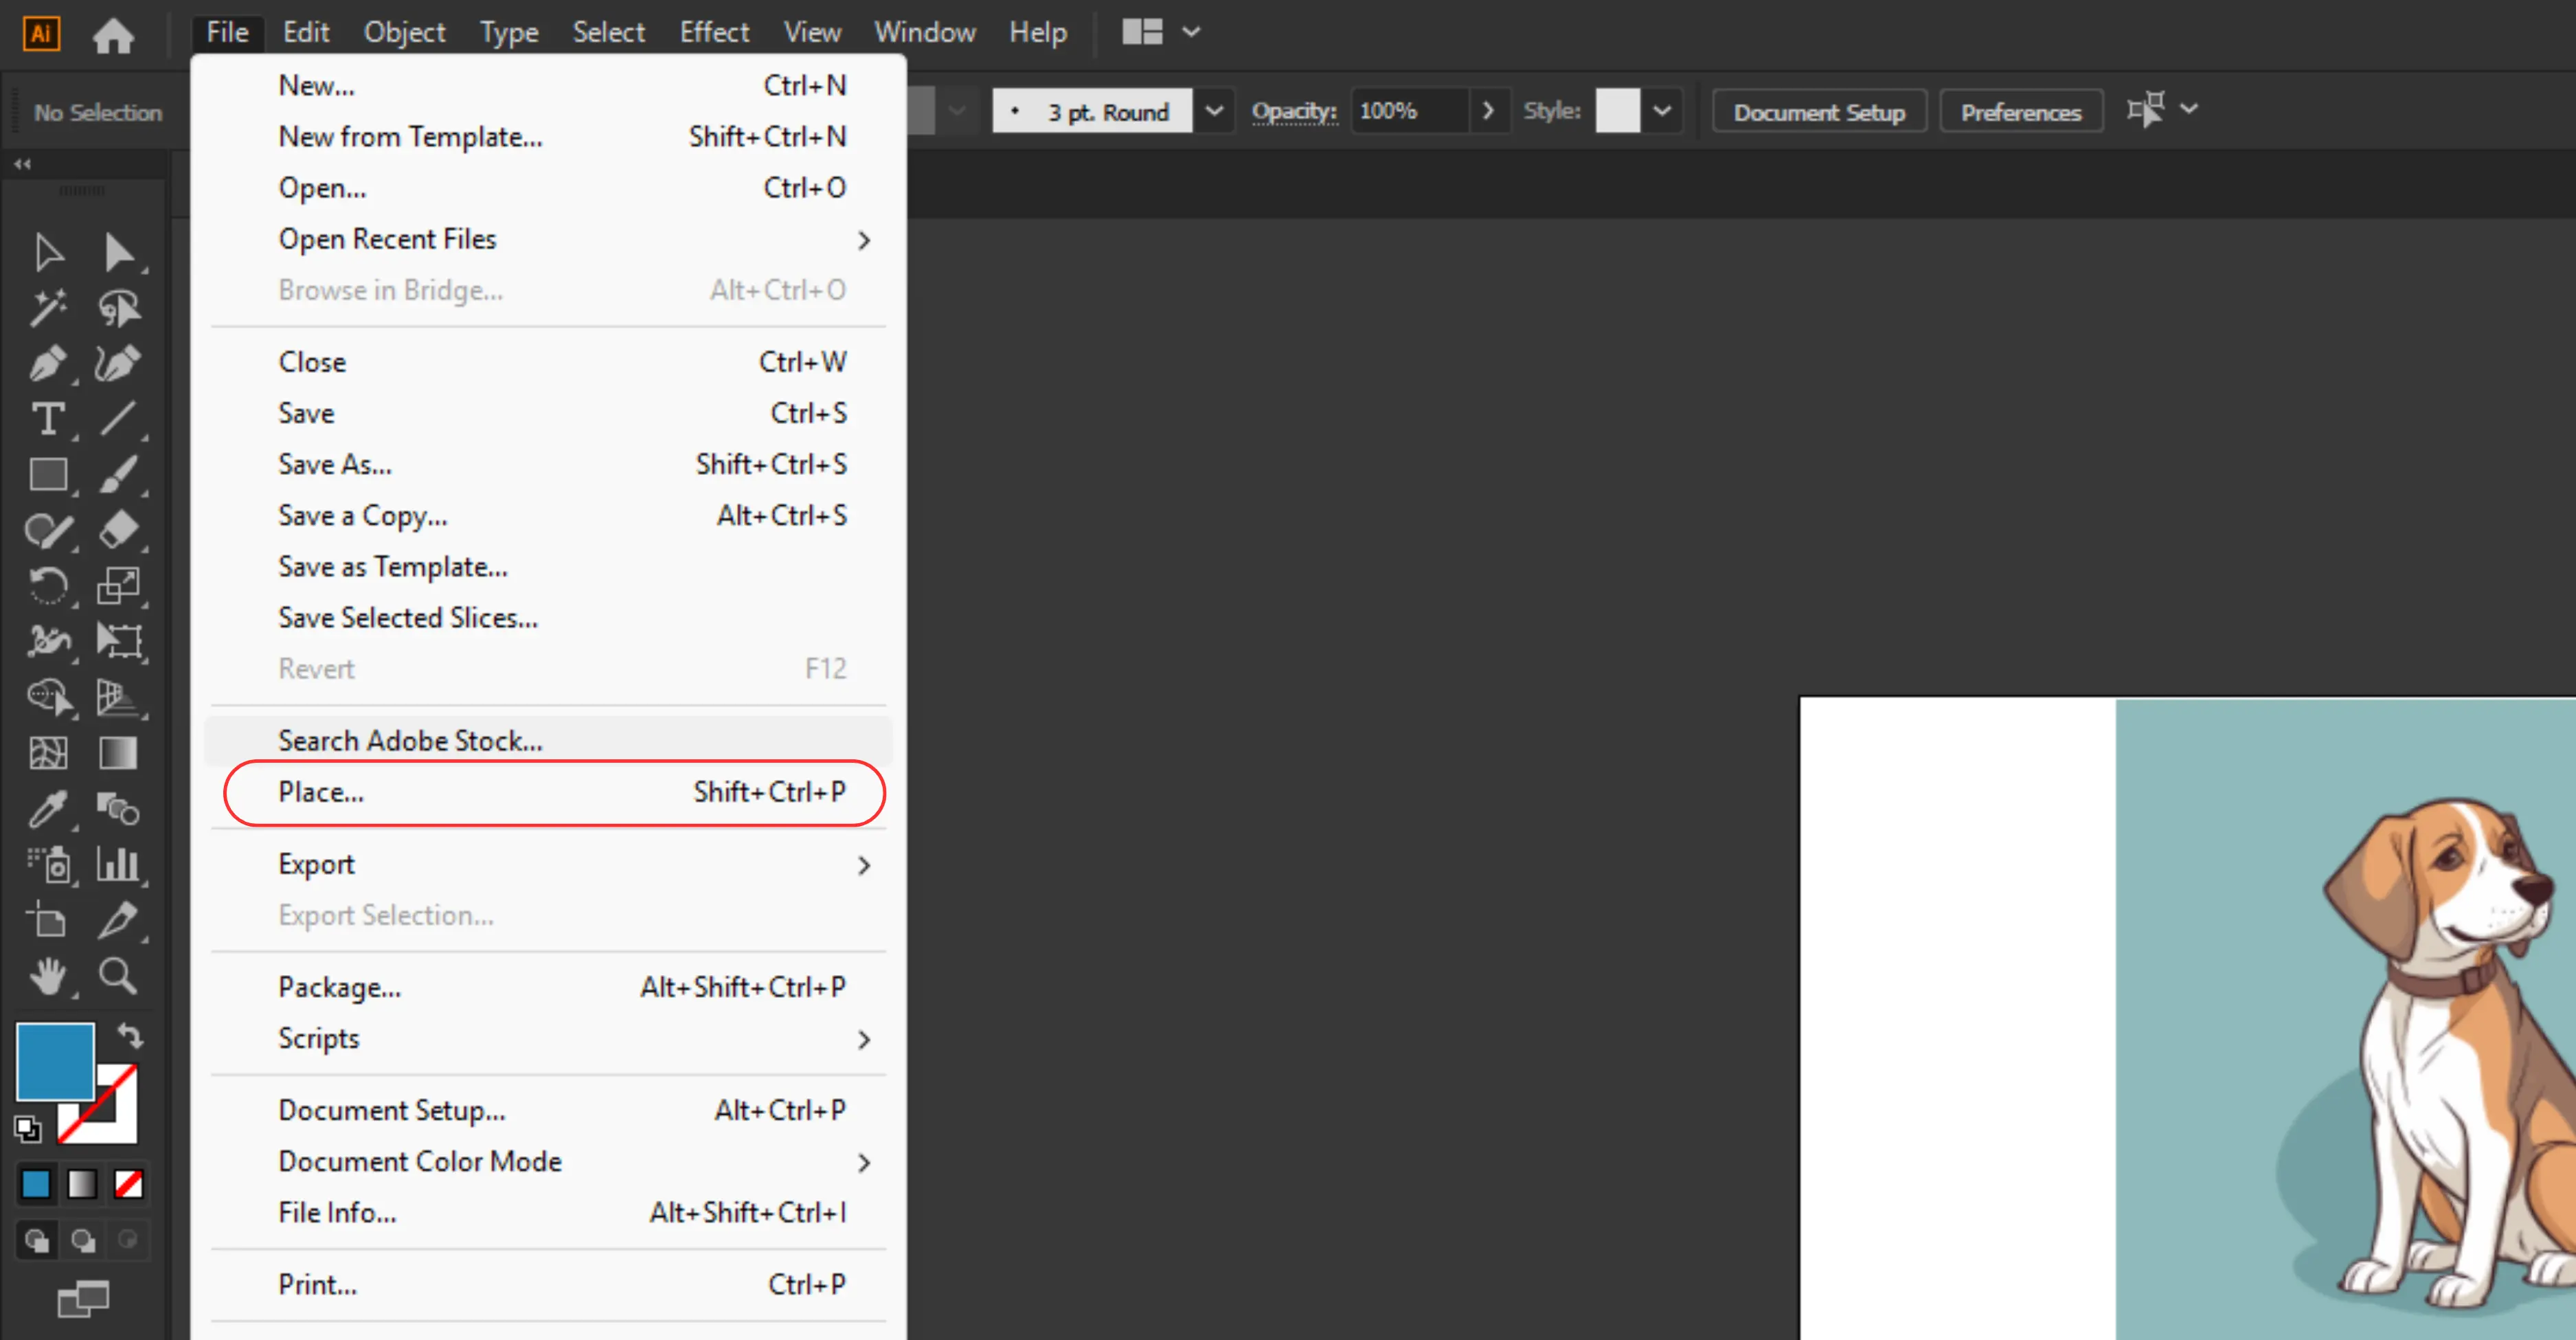Open the align options dropdown arrow
This screenshot has width=2576, height=1340.
click(2189, 108)
